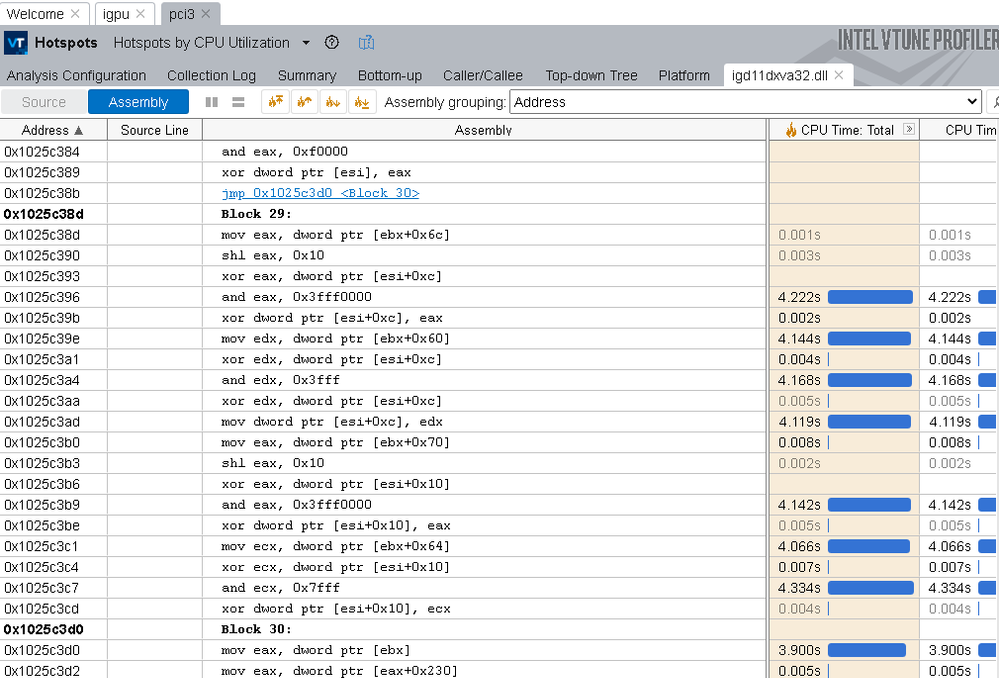Click the bold 0x1025c38d block address
Viewport: 999px width, 678px height.
point(43,214)
